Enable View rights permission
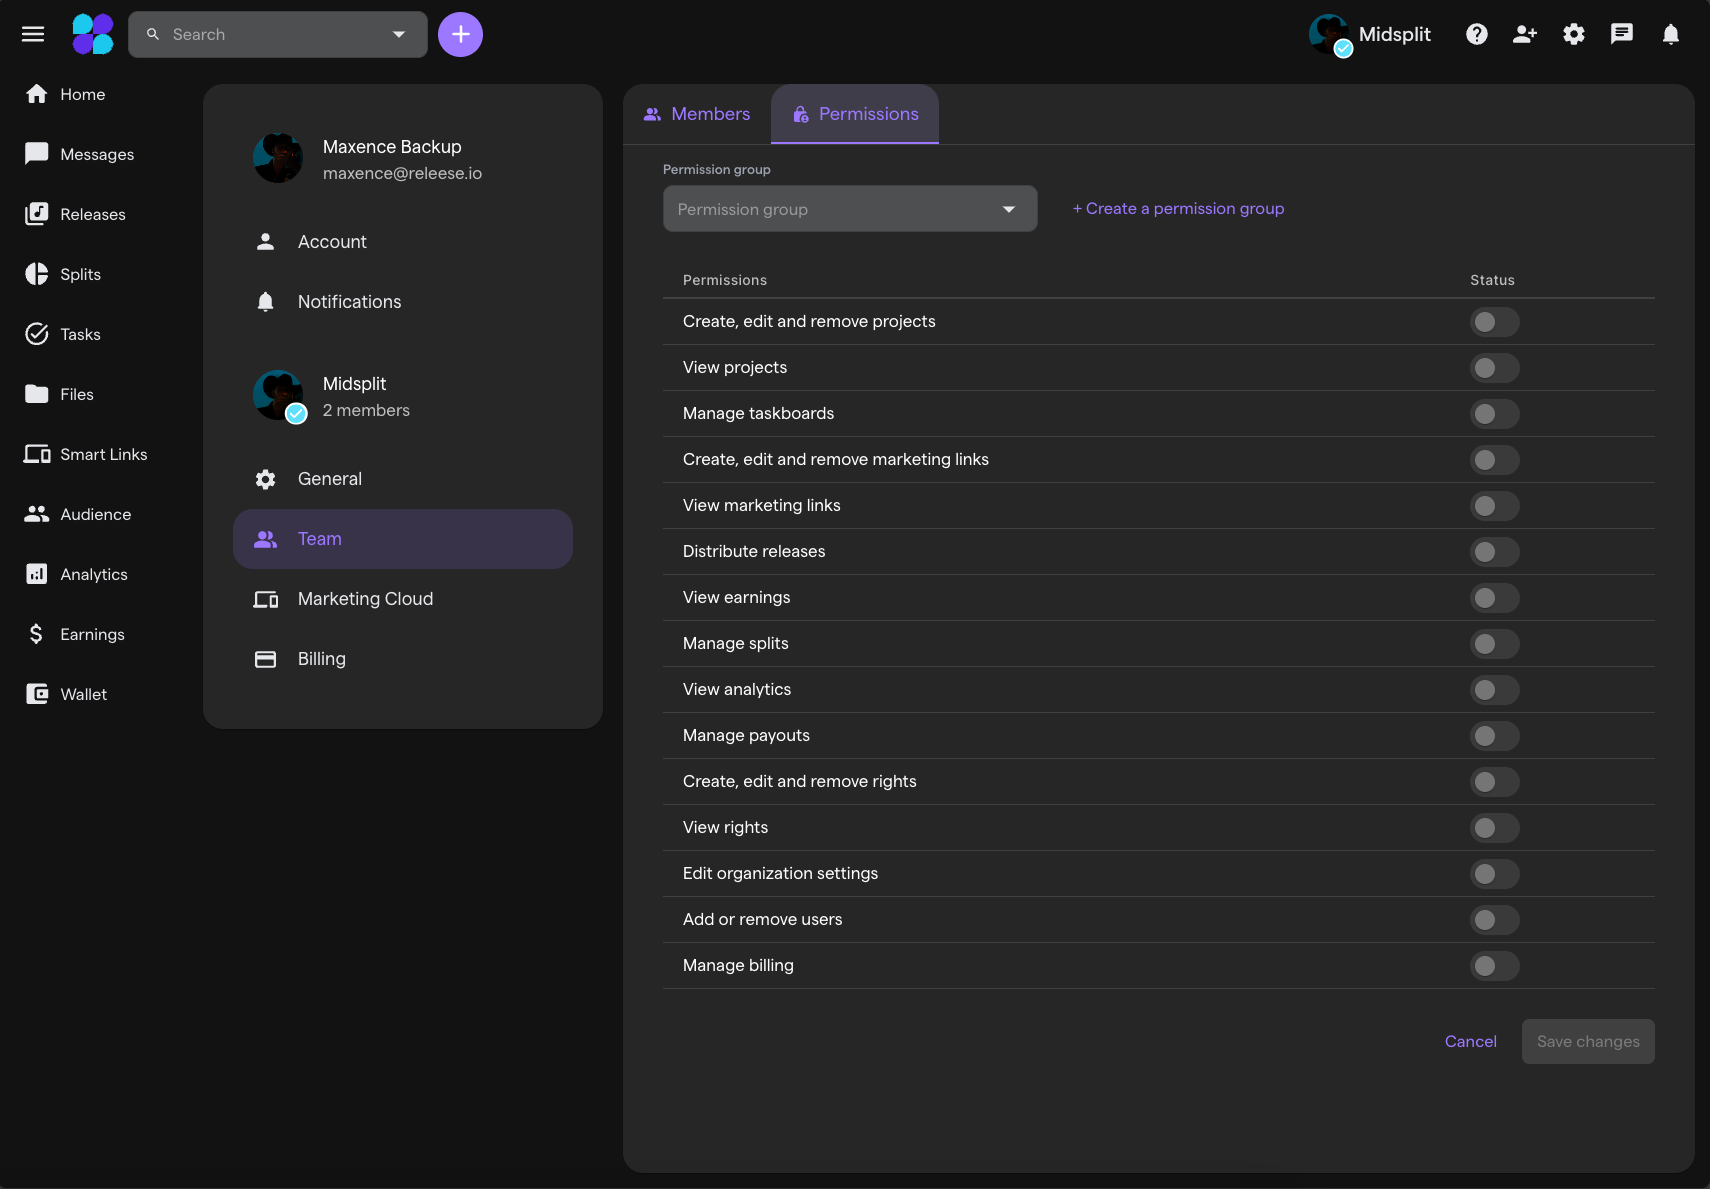This screenshot has width=1710, height=1189. [x=1494, y=828]
